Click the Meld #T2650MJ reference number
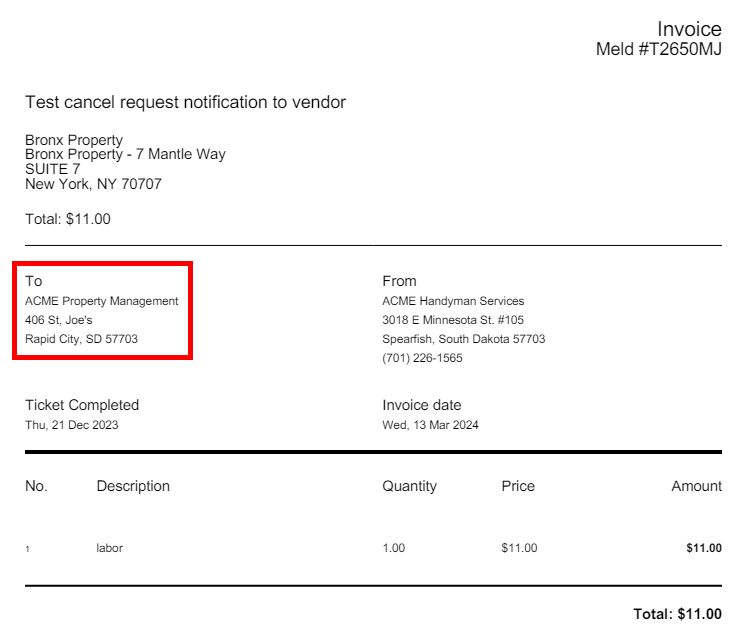 tap(658, 50)
